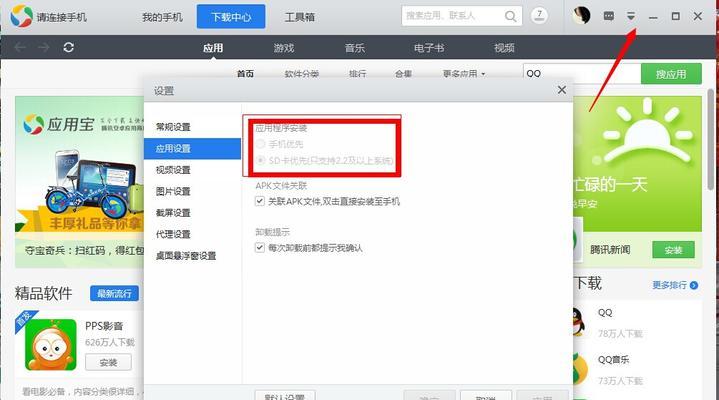This screenshot has width=719, height=400.
Task: Toggle 关联APK文件 checkbox
Action: (260, 201)
